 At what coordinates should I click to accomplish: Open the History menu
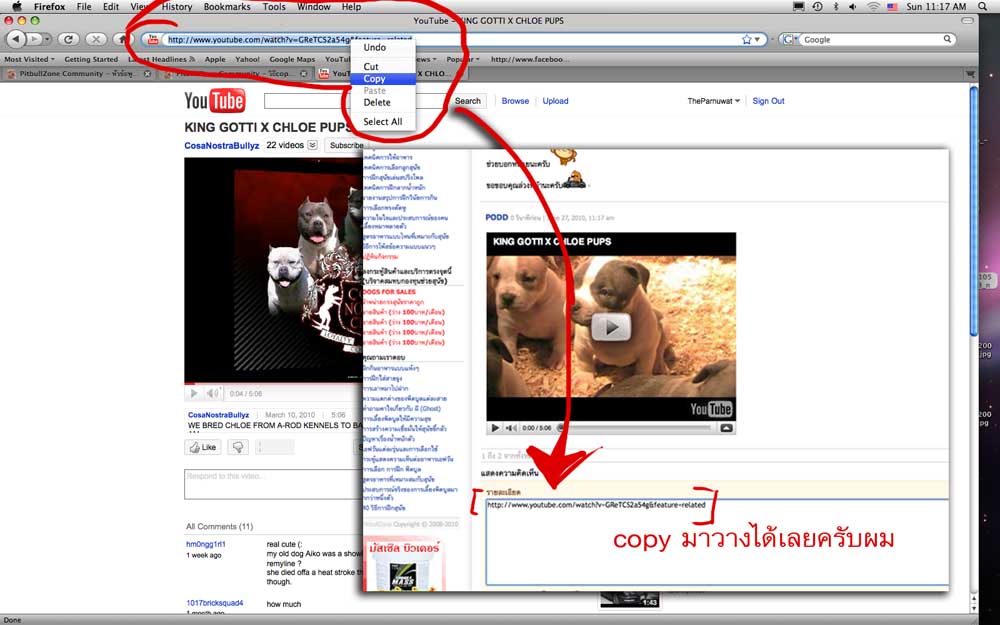[177, 6]
